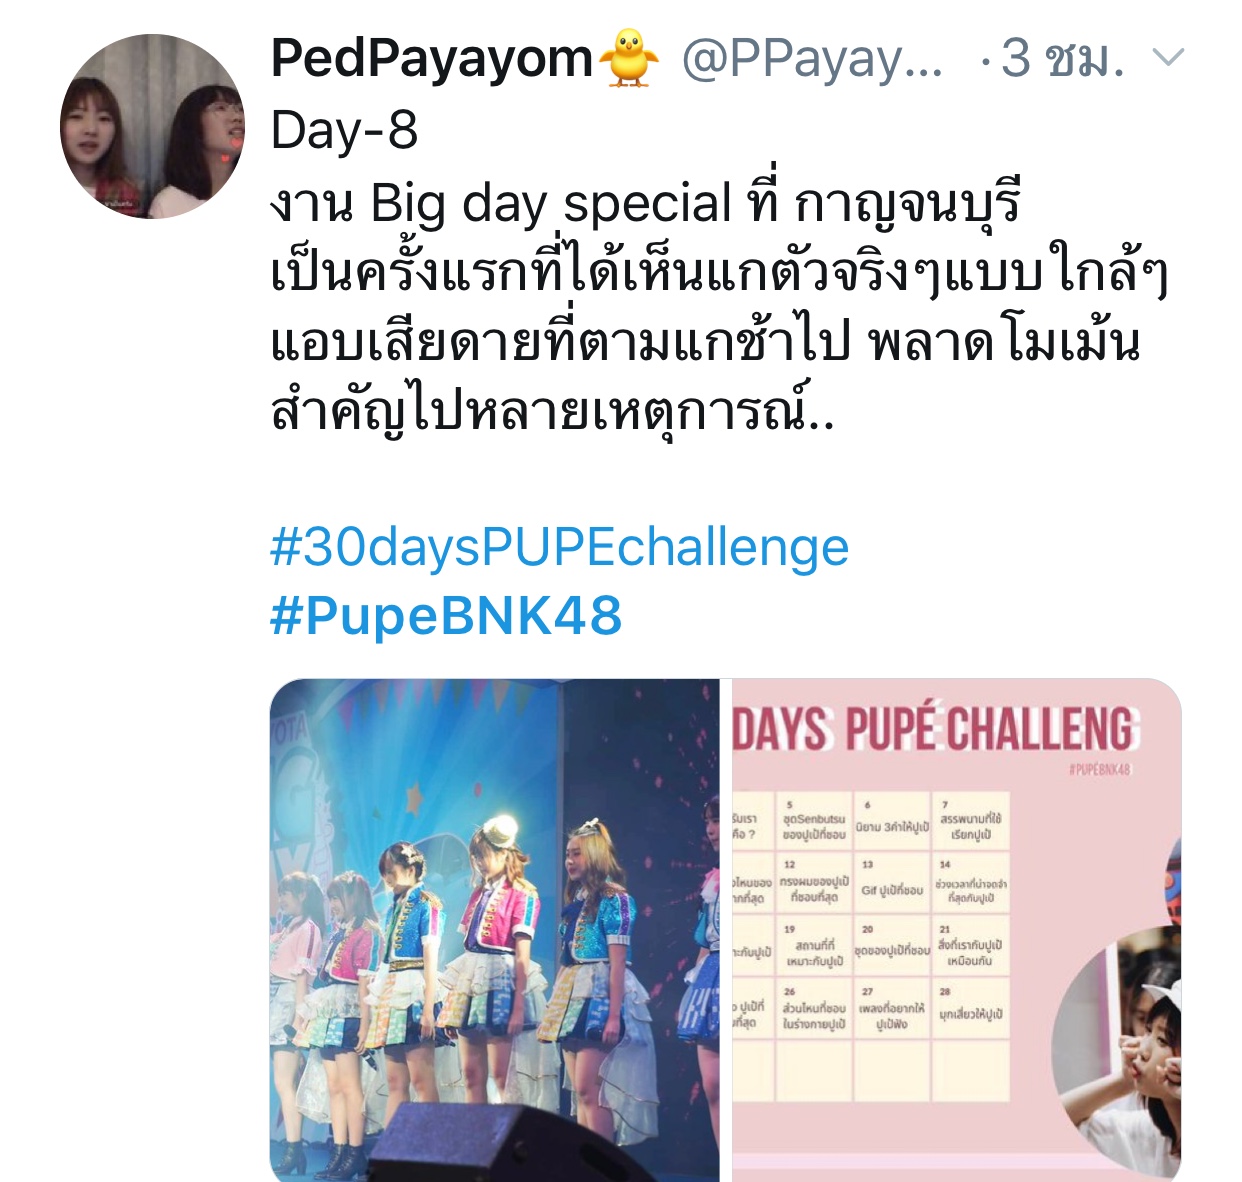Image resolution: width=1242 pixels, height=1182 pixels.
Task: View the stage performance photo
Action: pyautogui.click(x=495, y=930)
